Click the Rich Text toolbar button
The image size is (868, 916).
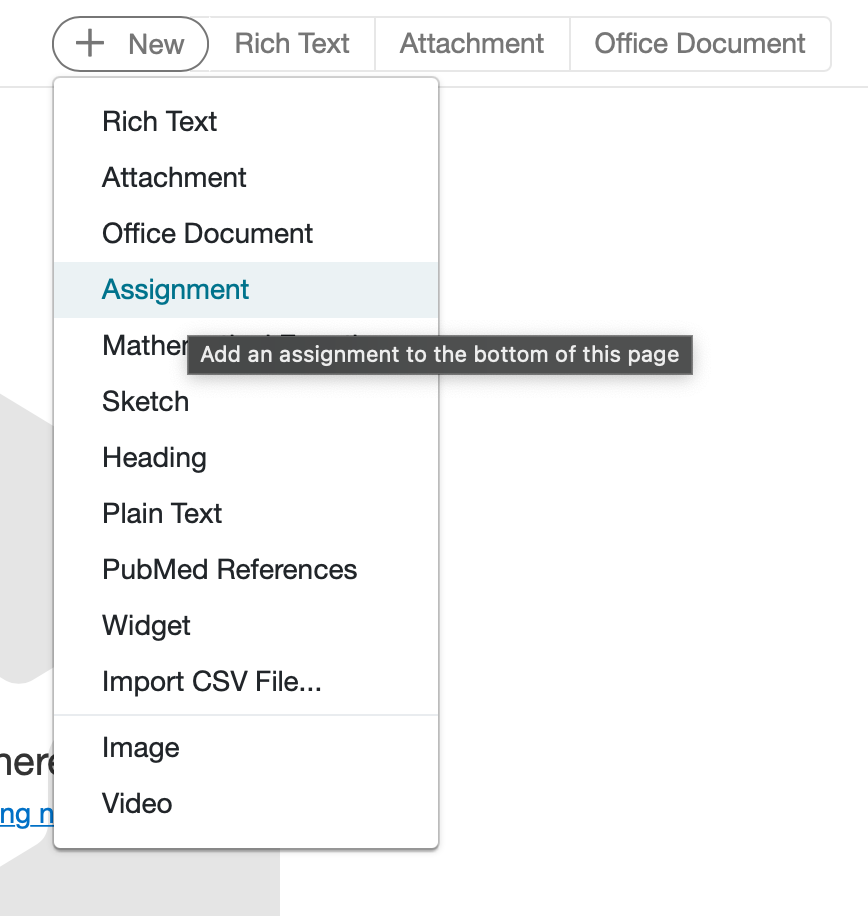click(x=291, y=43)
